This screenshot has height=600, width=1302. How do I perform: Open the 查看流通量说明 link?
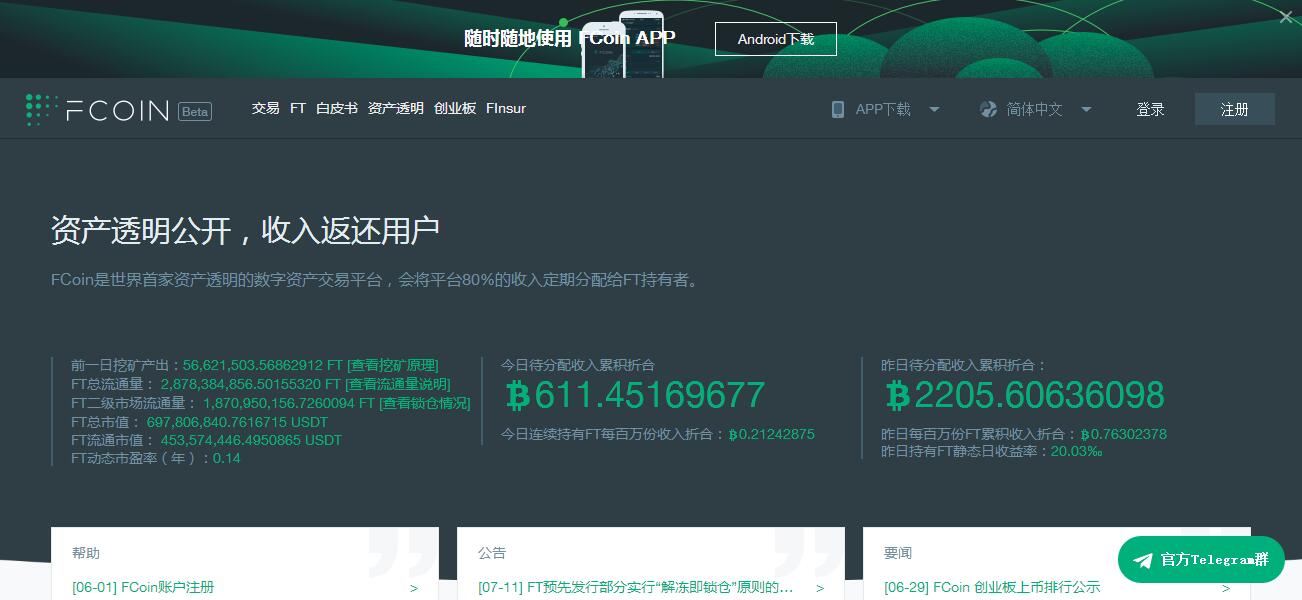coord(398,384)
